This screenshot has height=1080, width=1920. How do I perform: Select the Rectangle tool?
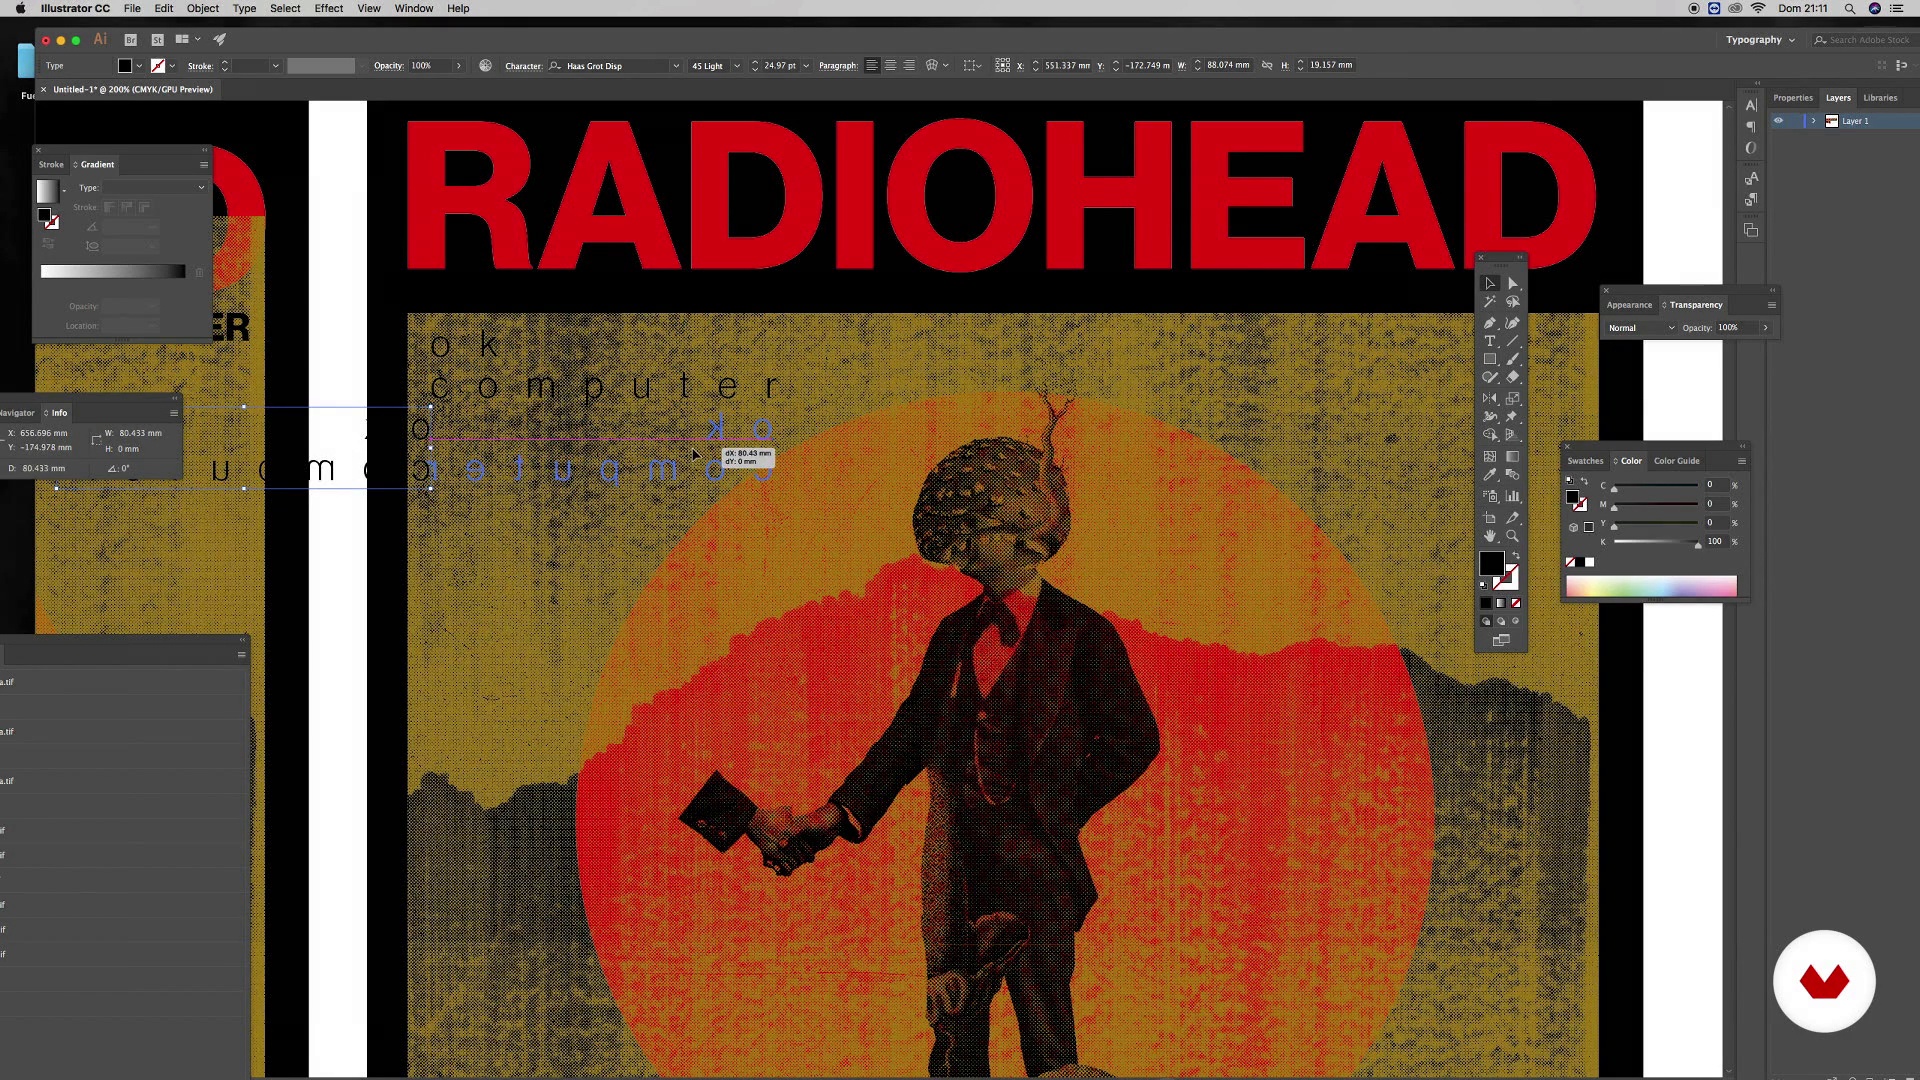pyautogui.click(x=1490, y=359)
